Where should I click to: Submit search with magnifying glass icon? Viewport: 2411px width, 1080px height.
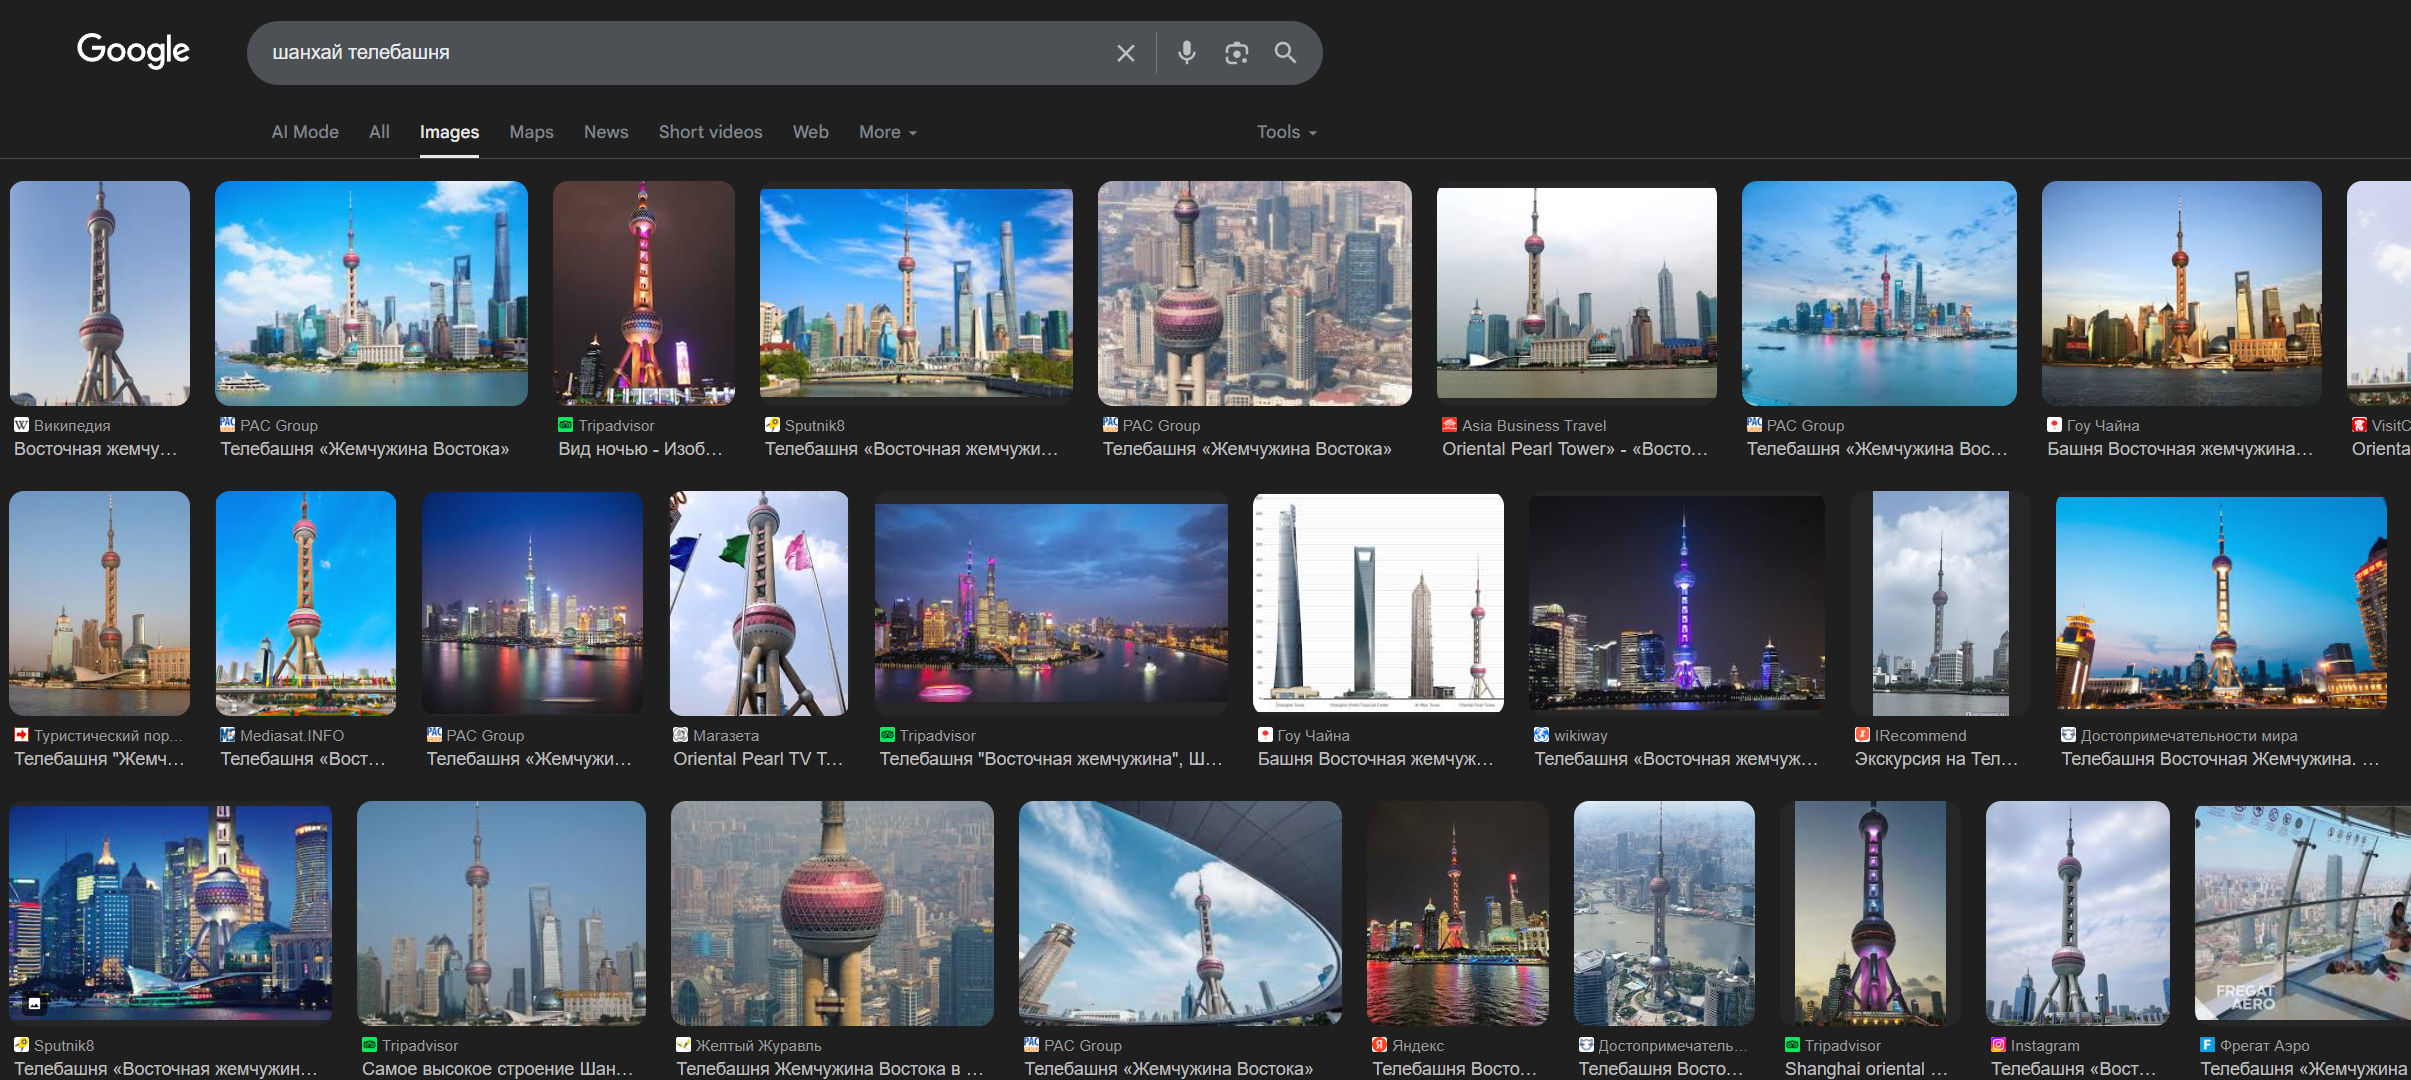pos(1285,53)
